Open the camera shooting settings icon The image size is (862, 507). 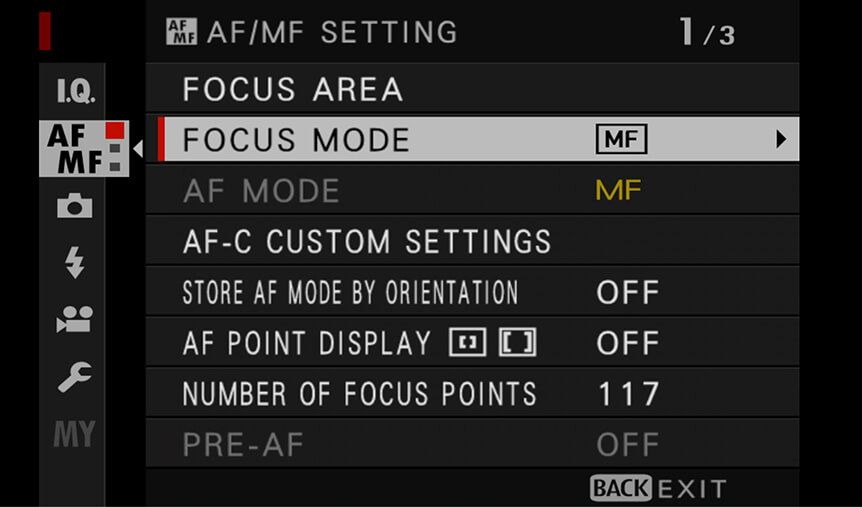(x=74, y=206)
